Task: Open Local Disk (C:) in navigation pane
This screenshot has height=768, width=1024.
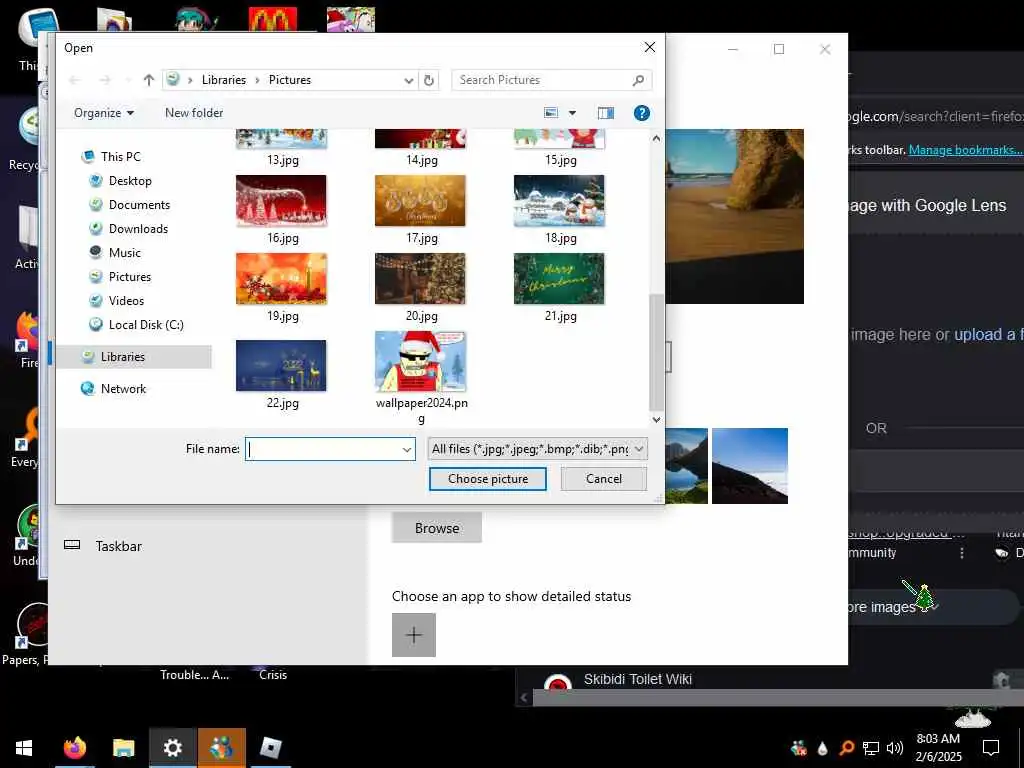Action: [x=146, y=325]
